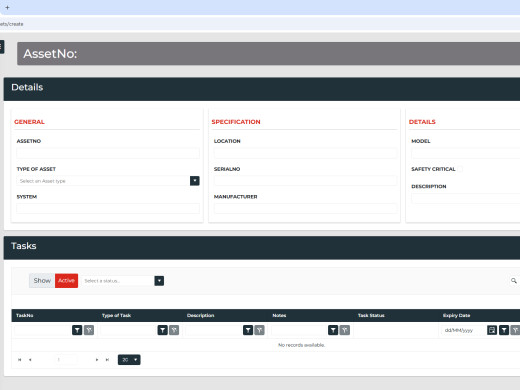Click the AssetNo: title bar
Screen dimensions: 520x390
click(x=268, y=53)
